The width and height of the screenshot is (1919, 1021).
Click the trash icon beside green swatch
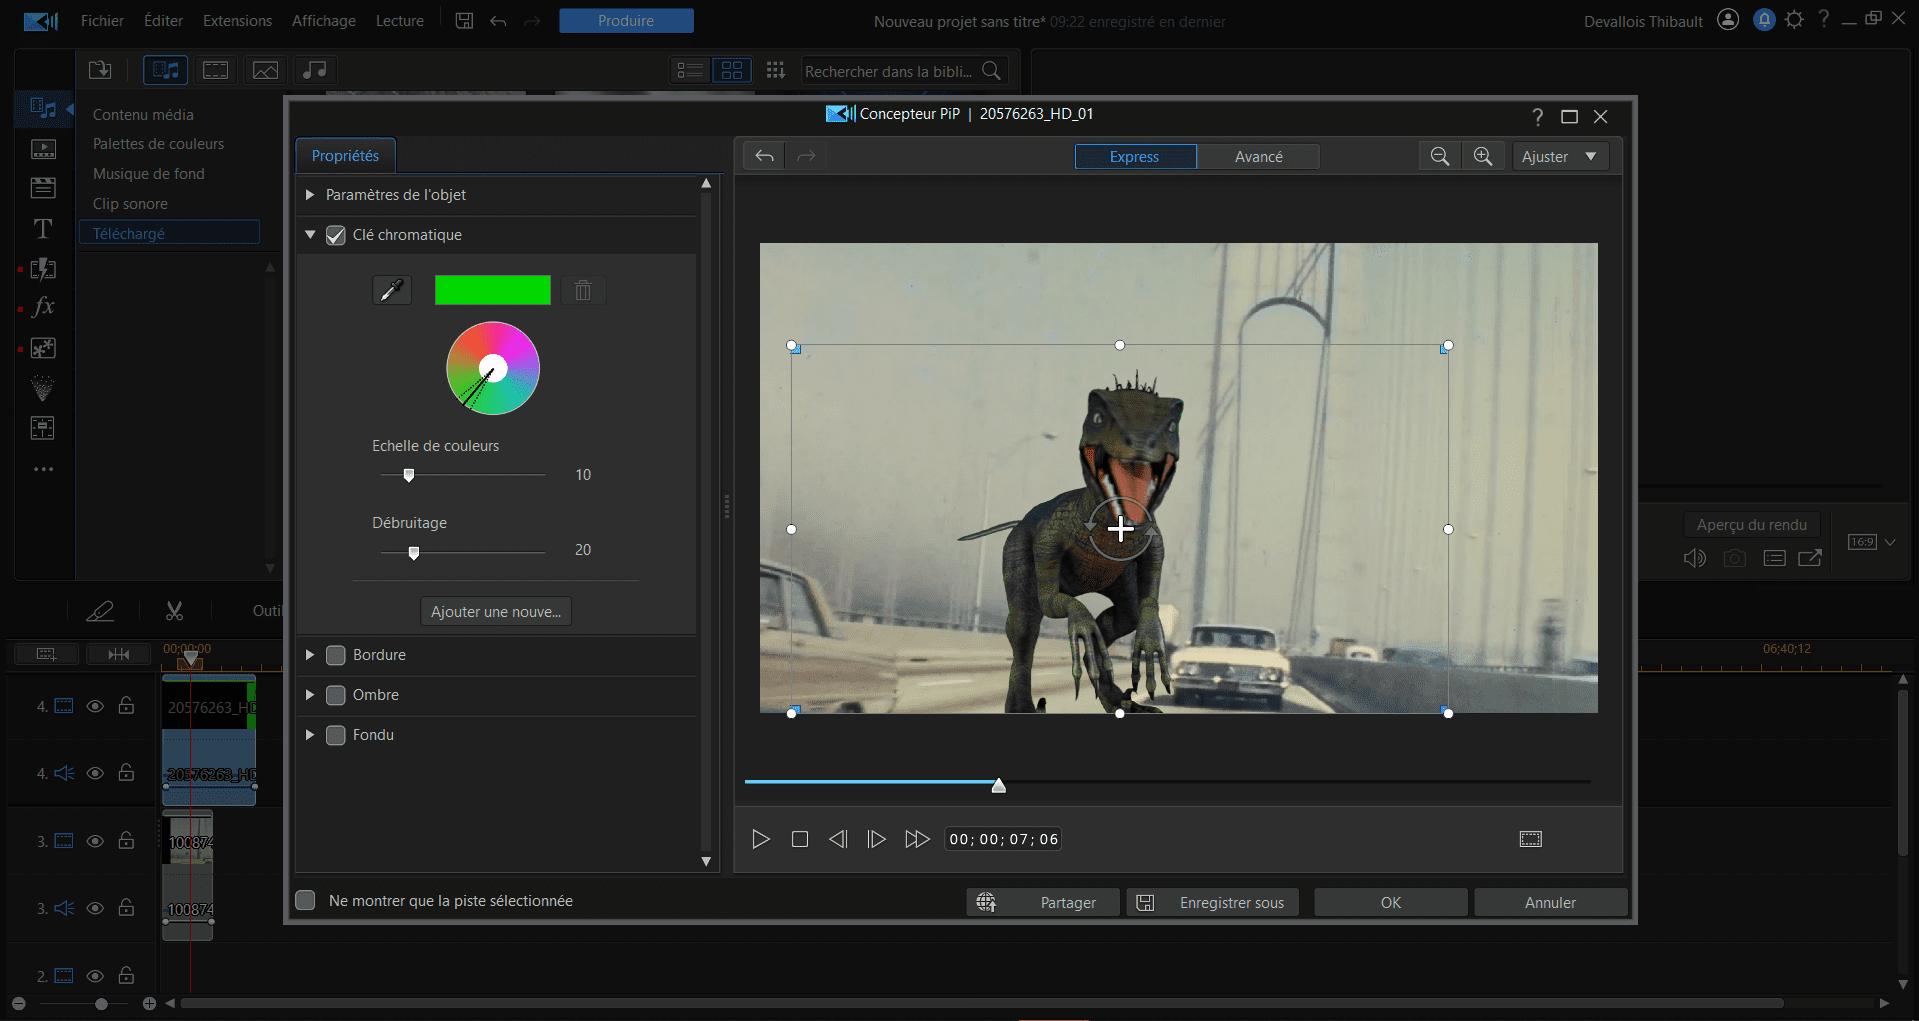(x=583, y=290)
